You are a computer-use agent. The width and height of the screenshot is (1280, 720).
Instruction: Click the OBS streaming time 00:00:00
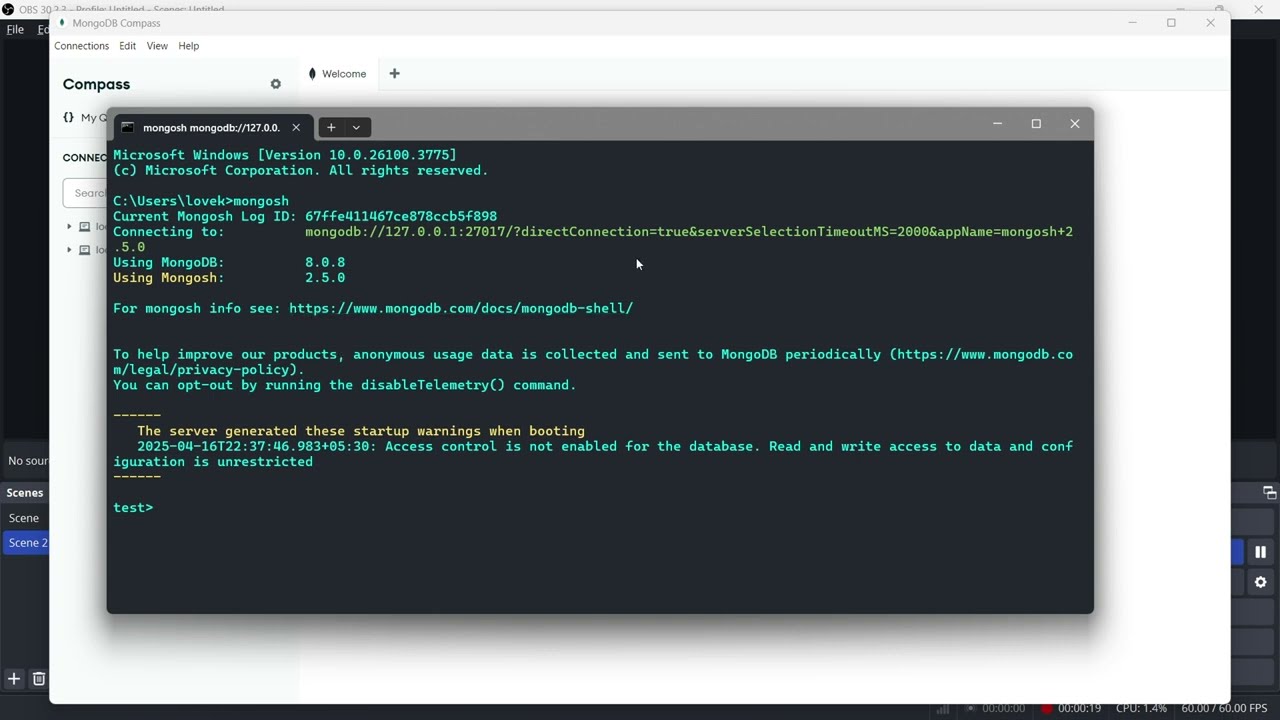[x=1003, y=708]
